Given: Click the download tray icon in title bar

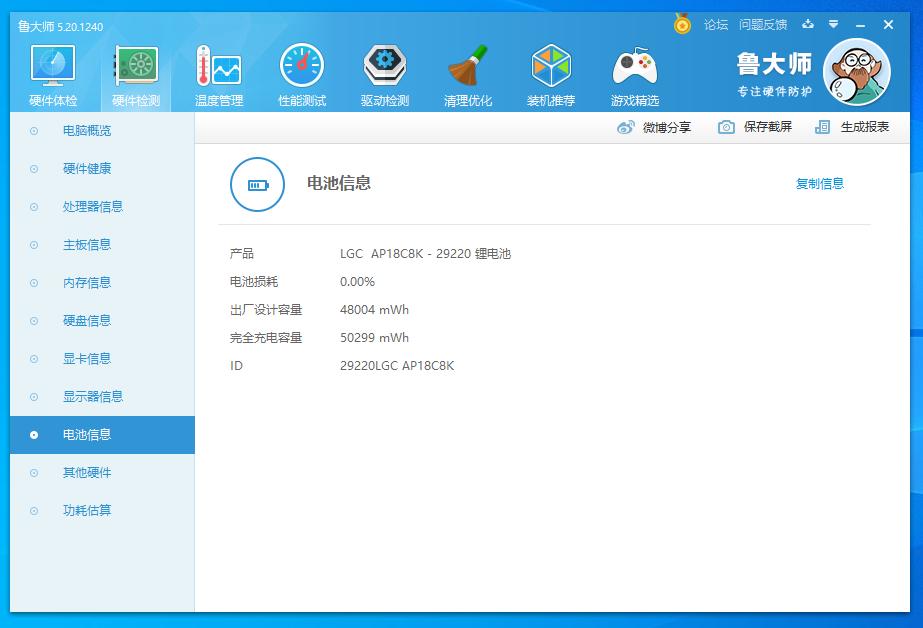Looking at the screenshot, I should click(x=808, y=25).
